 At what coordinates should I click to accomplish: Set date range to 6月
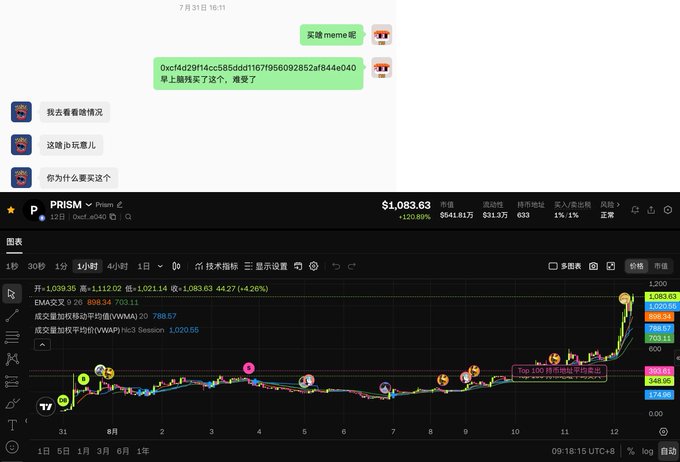[x=123, y=451]
